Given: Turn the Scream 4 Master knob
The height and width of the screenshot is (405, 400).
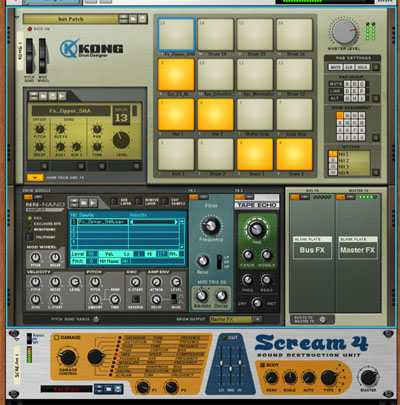Looking at the screenshot, I should coord(368,377).
